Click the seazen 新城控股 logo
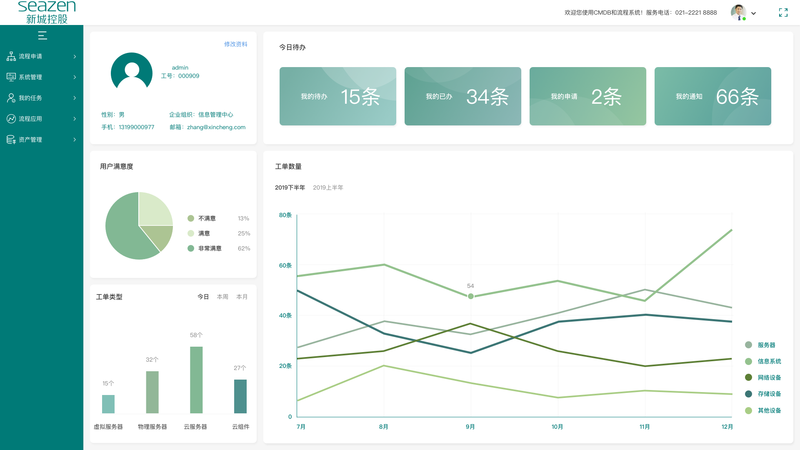This screenshot has height=450, width=800. click(x=46, y=12)
